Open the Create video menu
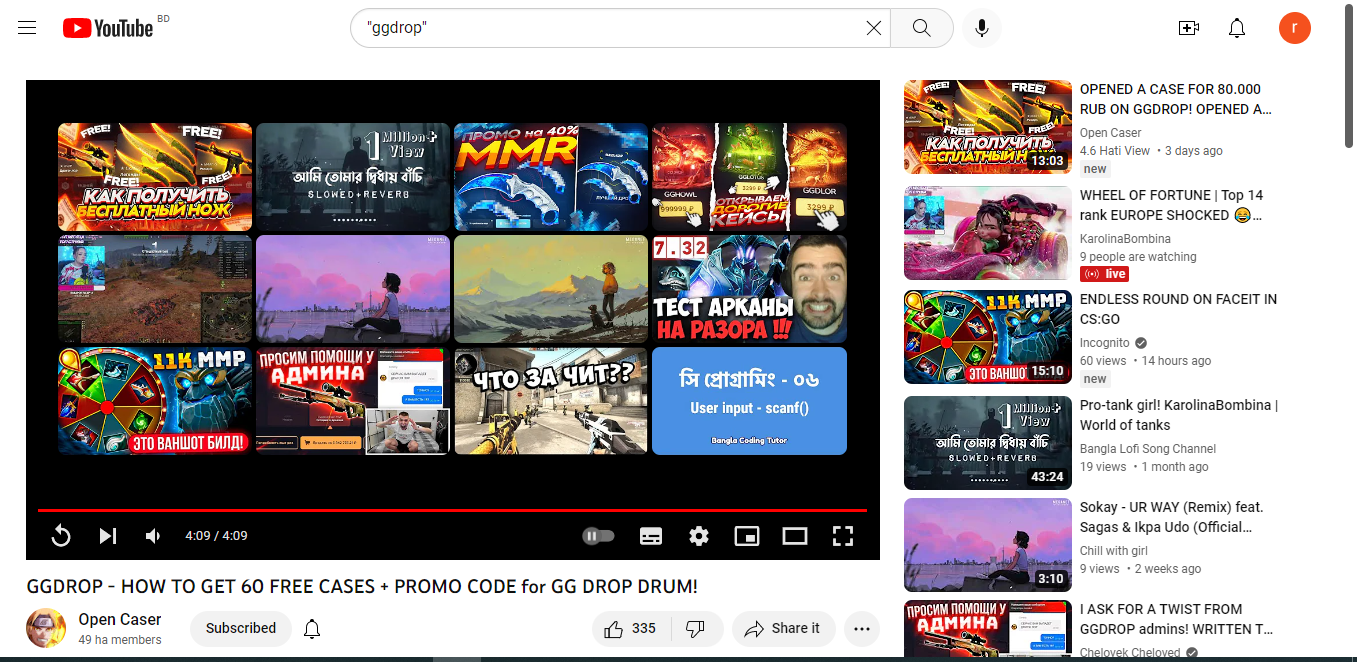1357x662 pixels. coord(1189,28)
